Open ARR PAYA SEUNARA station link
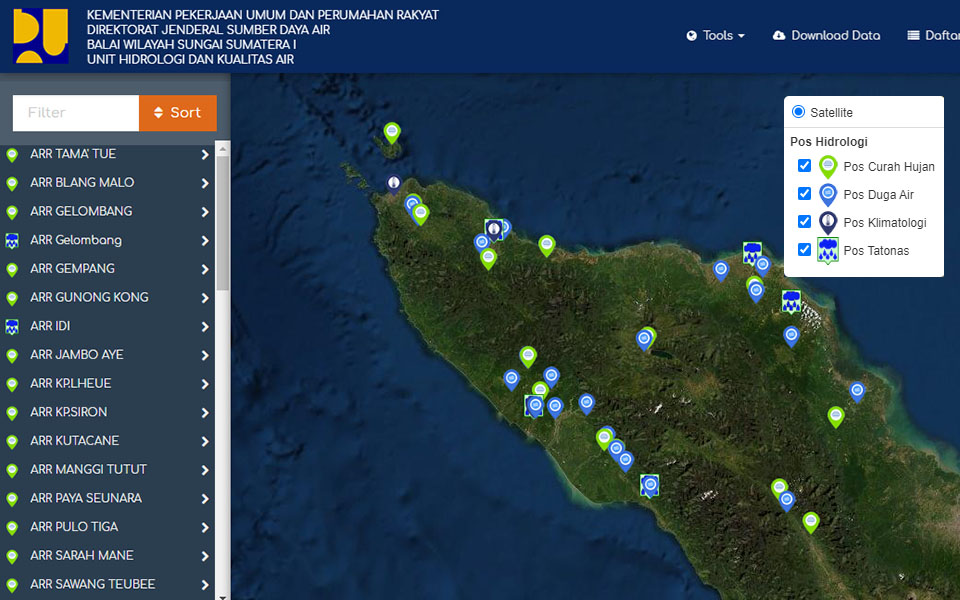Viewport: 960px width, 600px height. click(86, 498)
